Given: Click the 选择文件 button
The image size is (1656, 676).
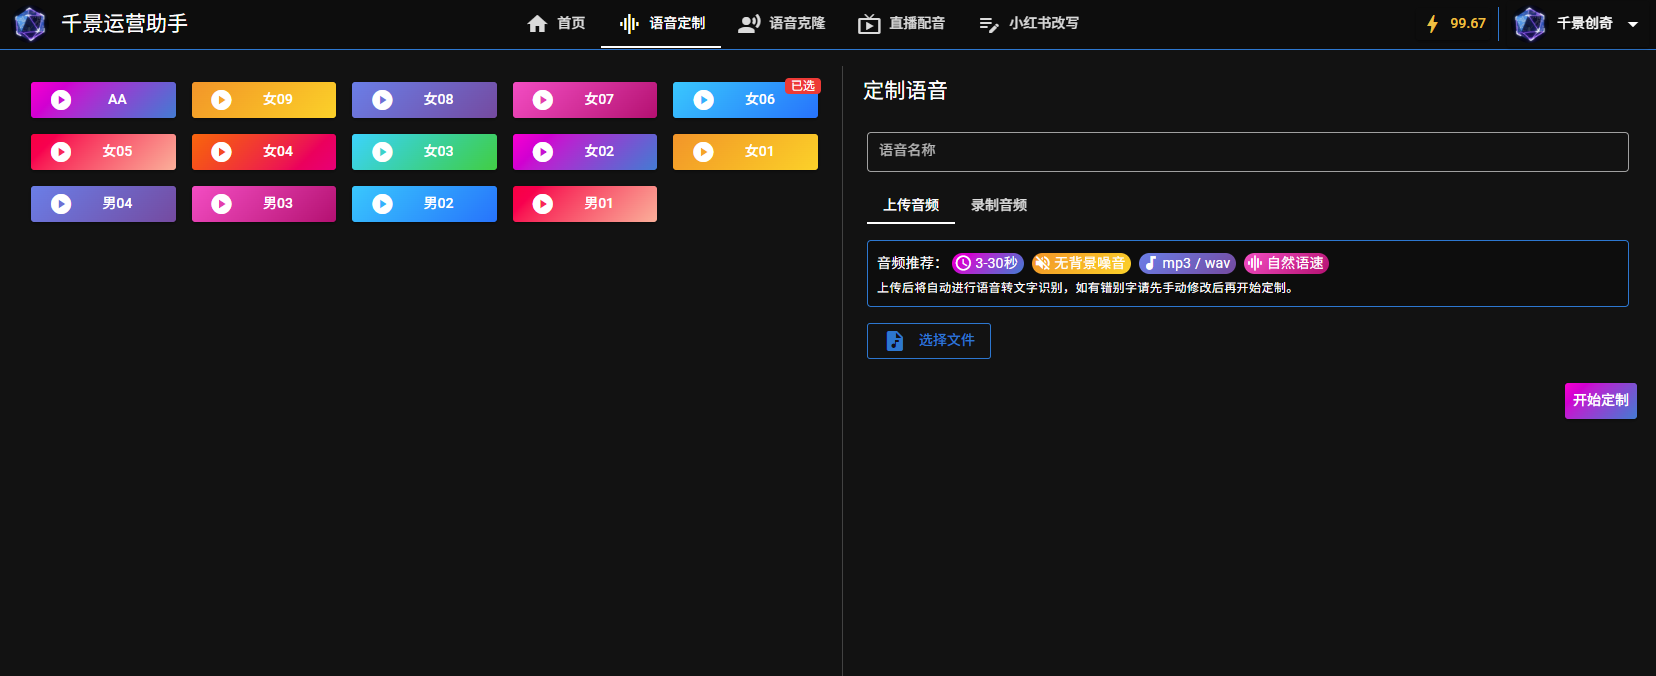Looking at the screenshot, I should 929,341.
